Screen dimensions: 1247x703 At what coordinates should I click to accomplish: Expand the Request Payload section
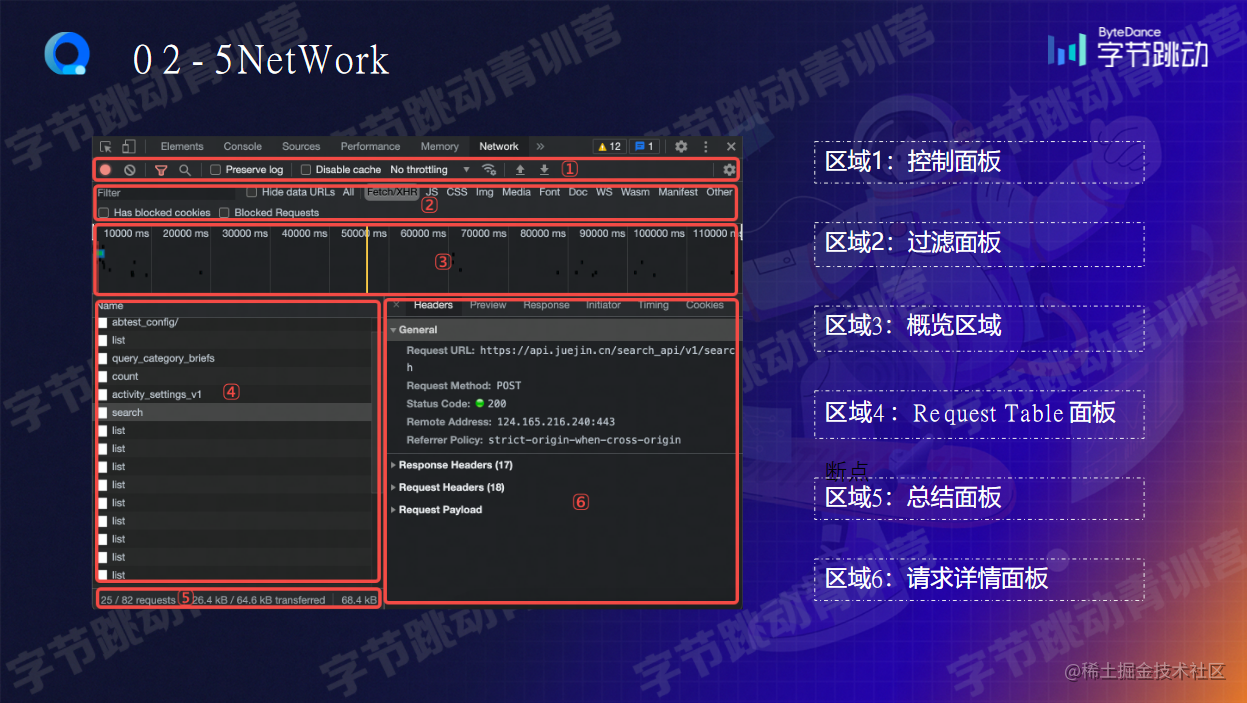point(437,510)
